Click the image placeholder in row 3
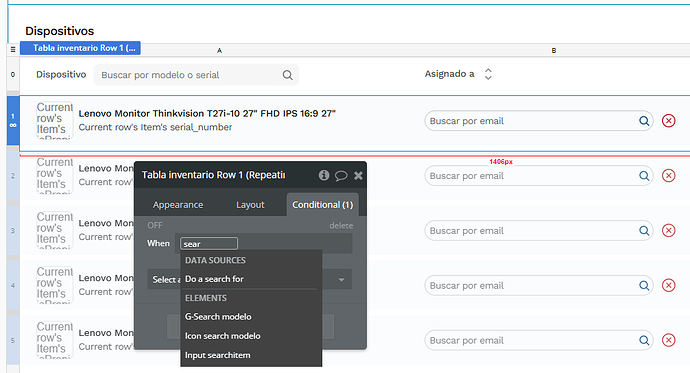Viewport: 690px width, 373px height. click(55, 230)
